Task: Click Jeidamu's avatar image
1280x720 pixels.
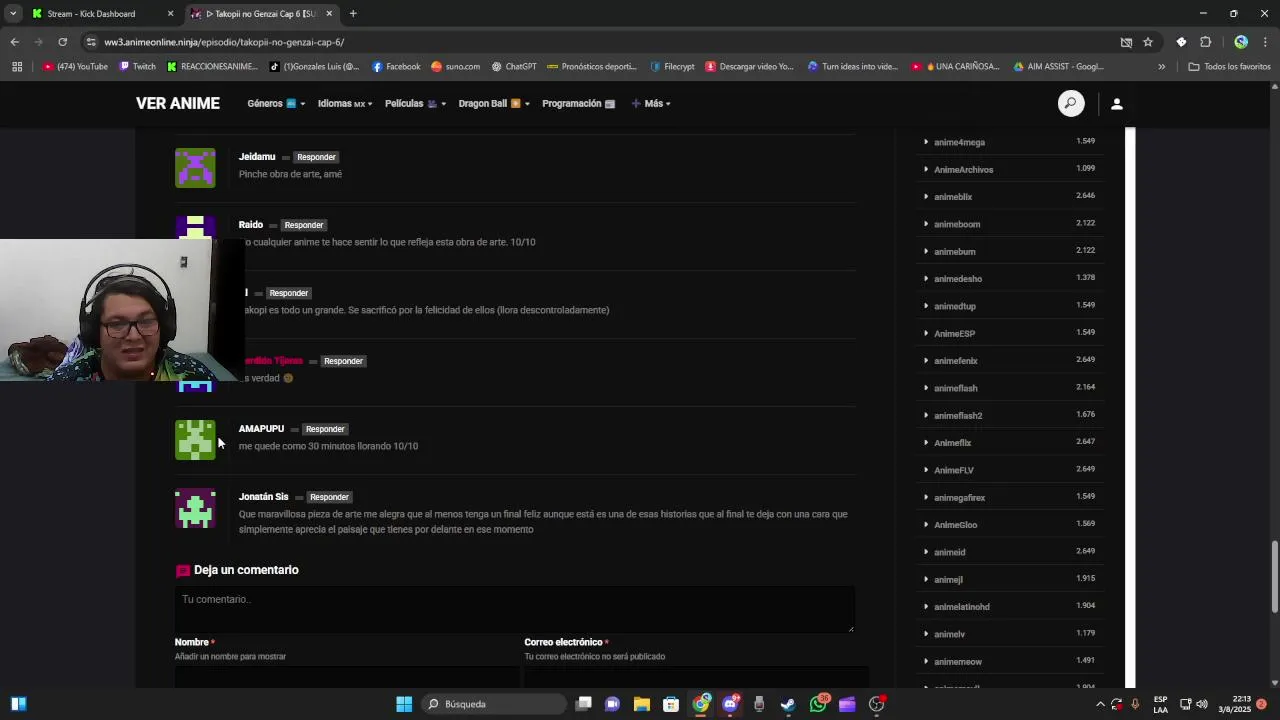Action: (195, 168)
